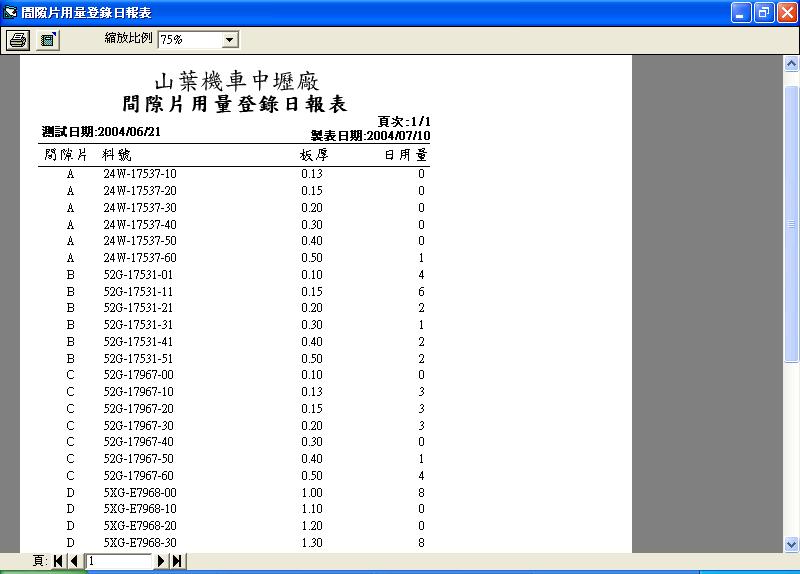Click part number 24W-17537-20

140,191
